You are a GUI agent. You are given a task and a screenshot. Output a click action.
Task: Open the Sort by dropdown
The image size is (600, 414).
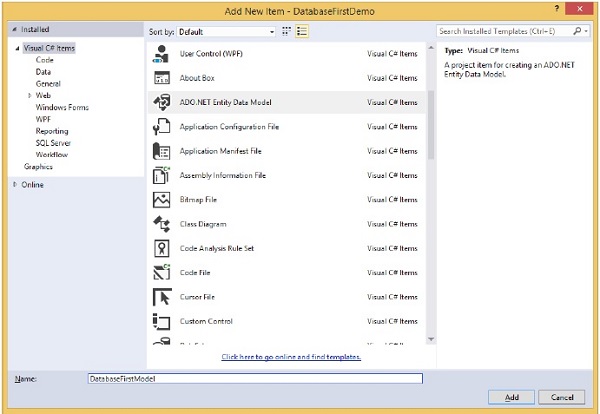coord(226,32)
